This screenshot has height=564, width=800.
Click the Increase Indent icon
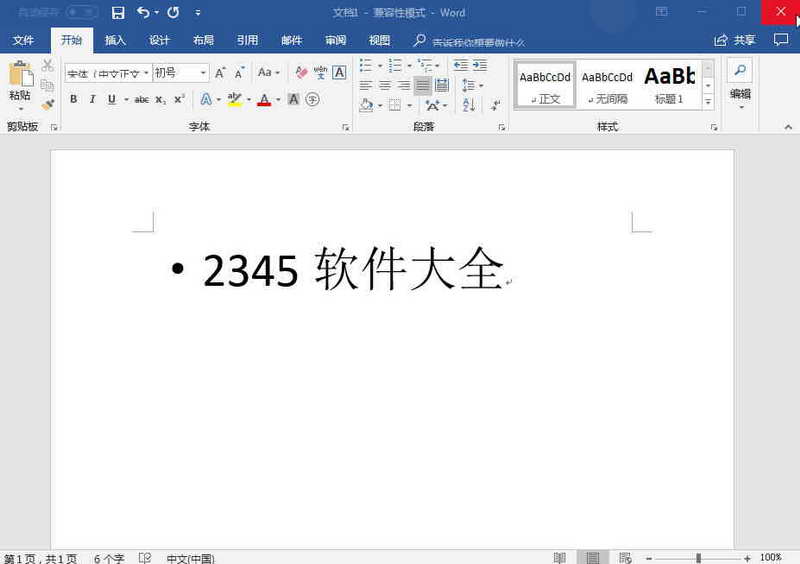[x=480, y=66]
